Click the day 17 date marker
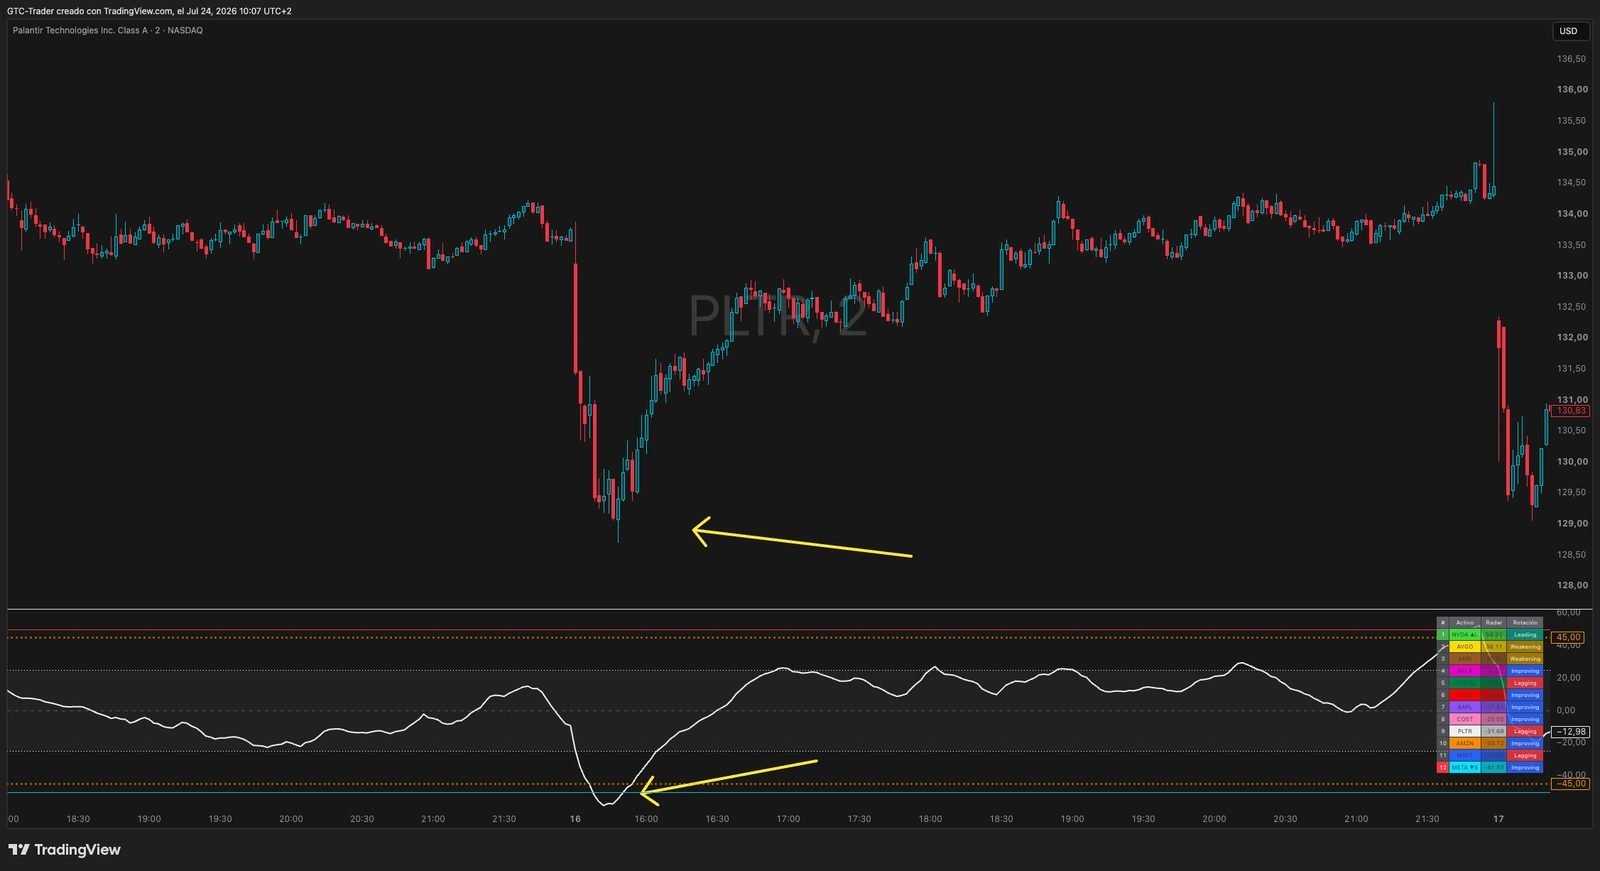This screenshot has height=871, width=1600. tap(1498, 819)
